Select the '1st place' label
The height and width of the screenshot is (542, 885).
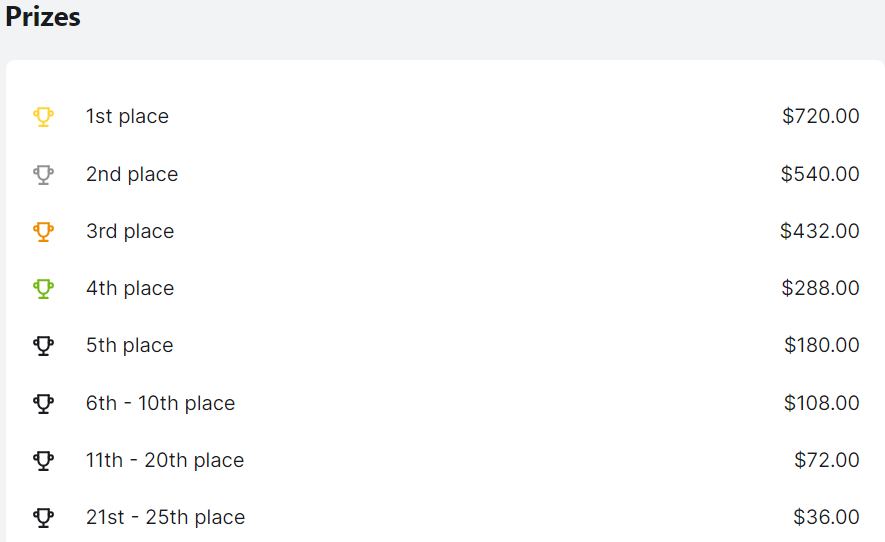point(128,116)
